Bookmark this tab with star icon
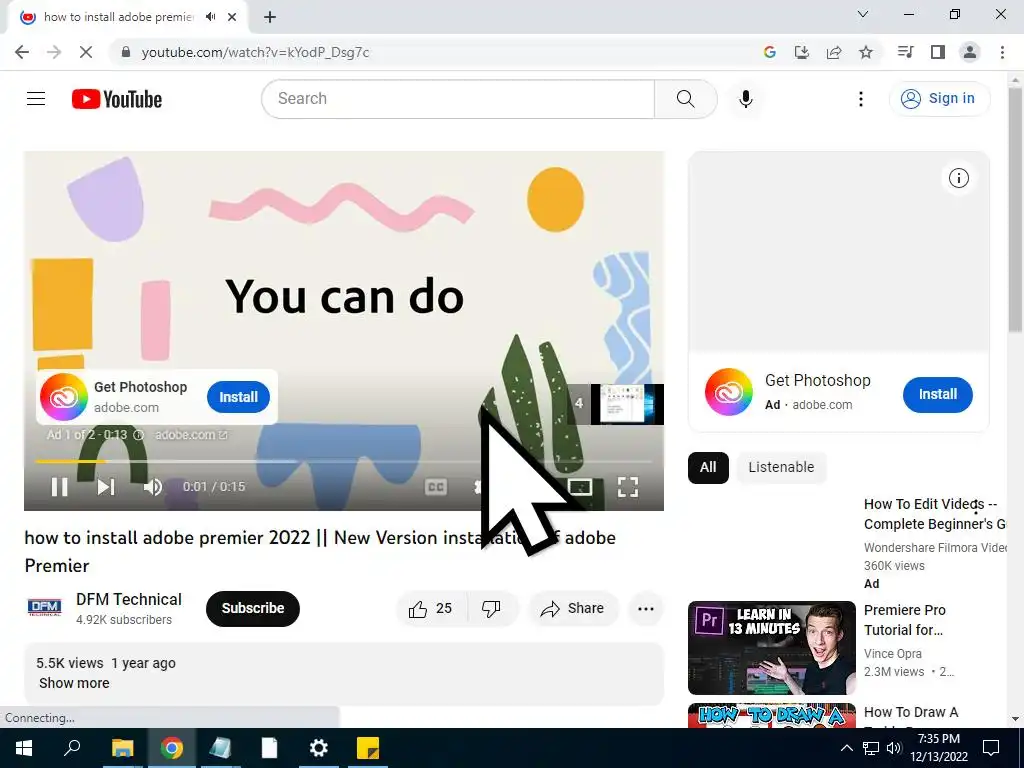The width and height of the screenshot is (1024, 768). [866, 52]
